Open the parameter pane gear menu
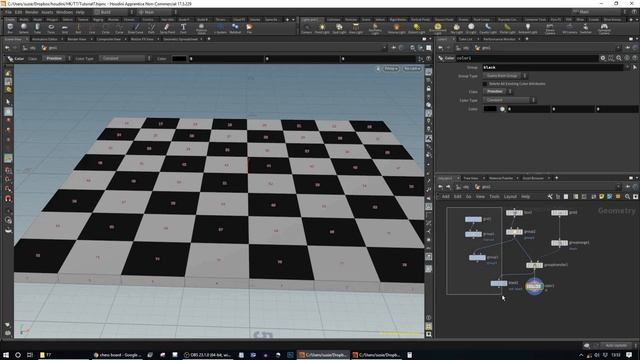Screen dimensions: 640x360 (603, 58)
